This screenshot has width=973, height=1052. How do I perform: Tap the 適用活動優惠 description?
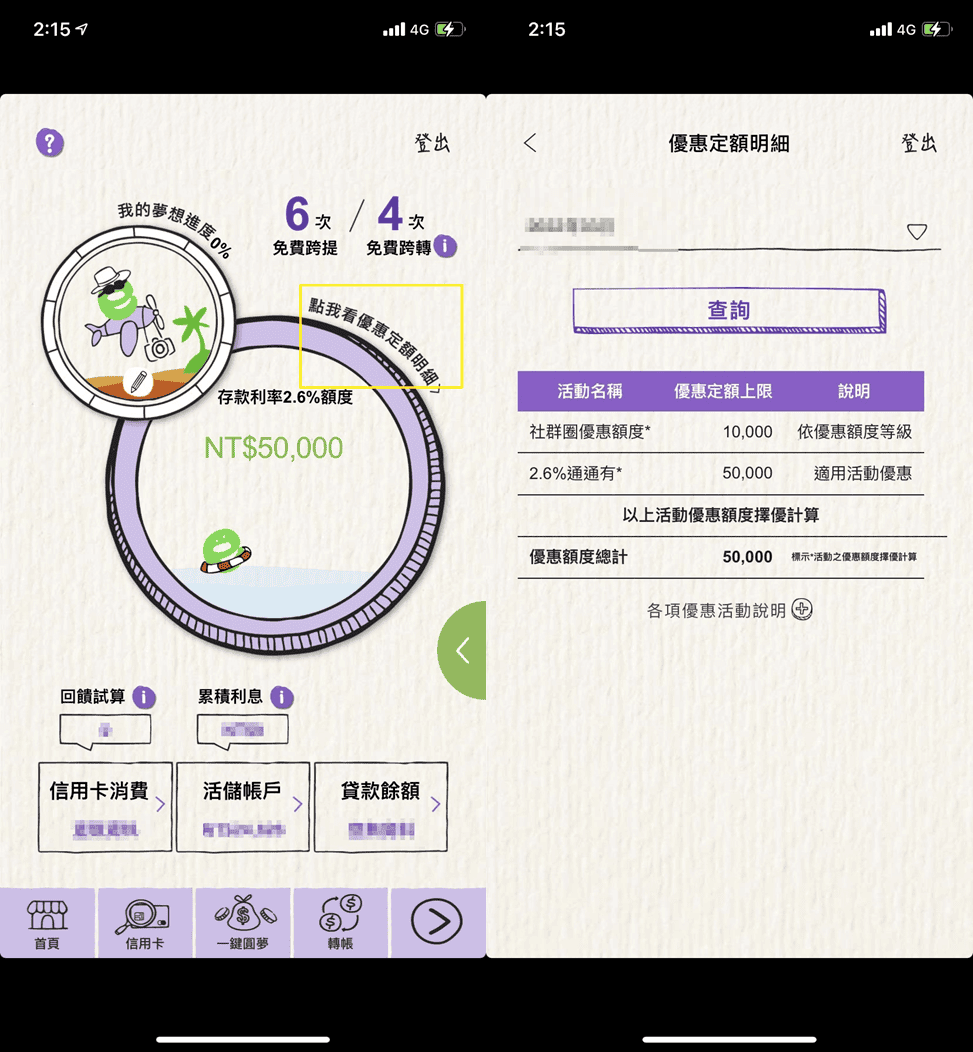pos(863,473)
